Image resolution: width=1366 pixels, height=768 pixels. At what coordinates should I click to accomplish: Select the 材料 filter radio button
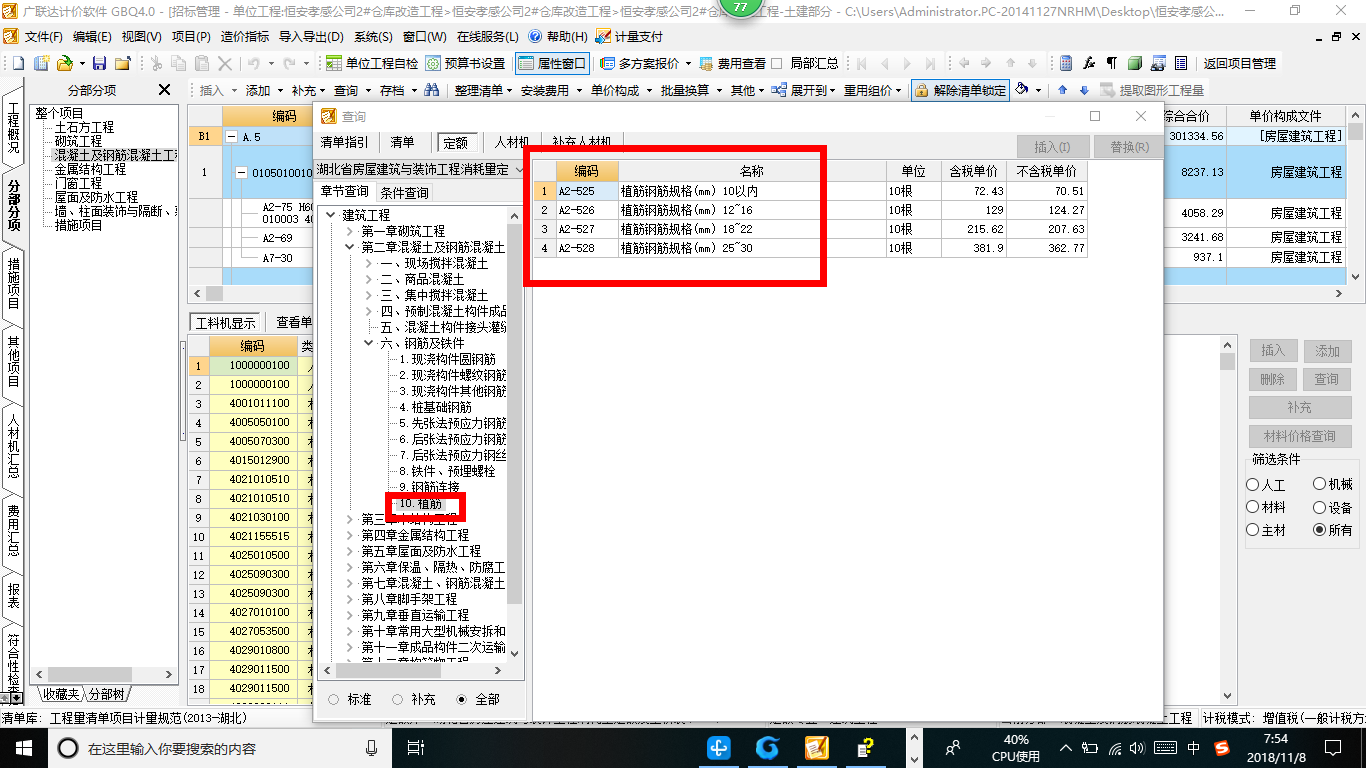[1253, 507]
